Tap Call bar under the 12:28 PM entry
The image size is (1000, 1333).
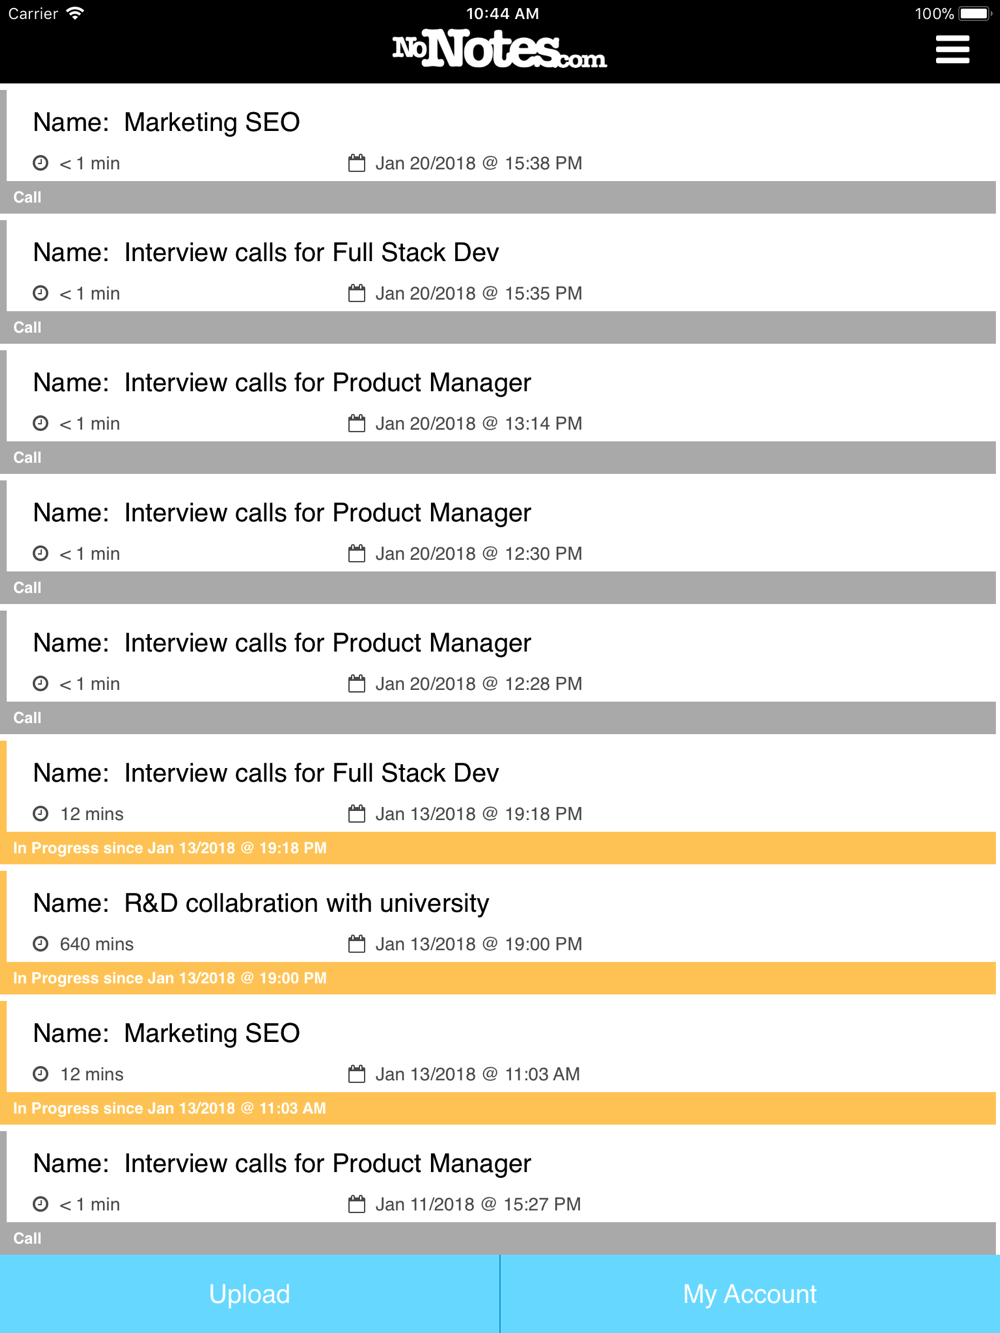click(500, 718)
